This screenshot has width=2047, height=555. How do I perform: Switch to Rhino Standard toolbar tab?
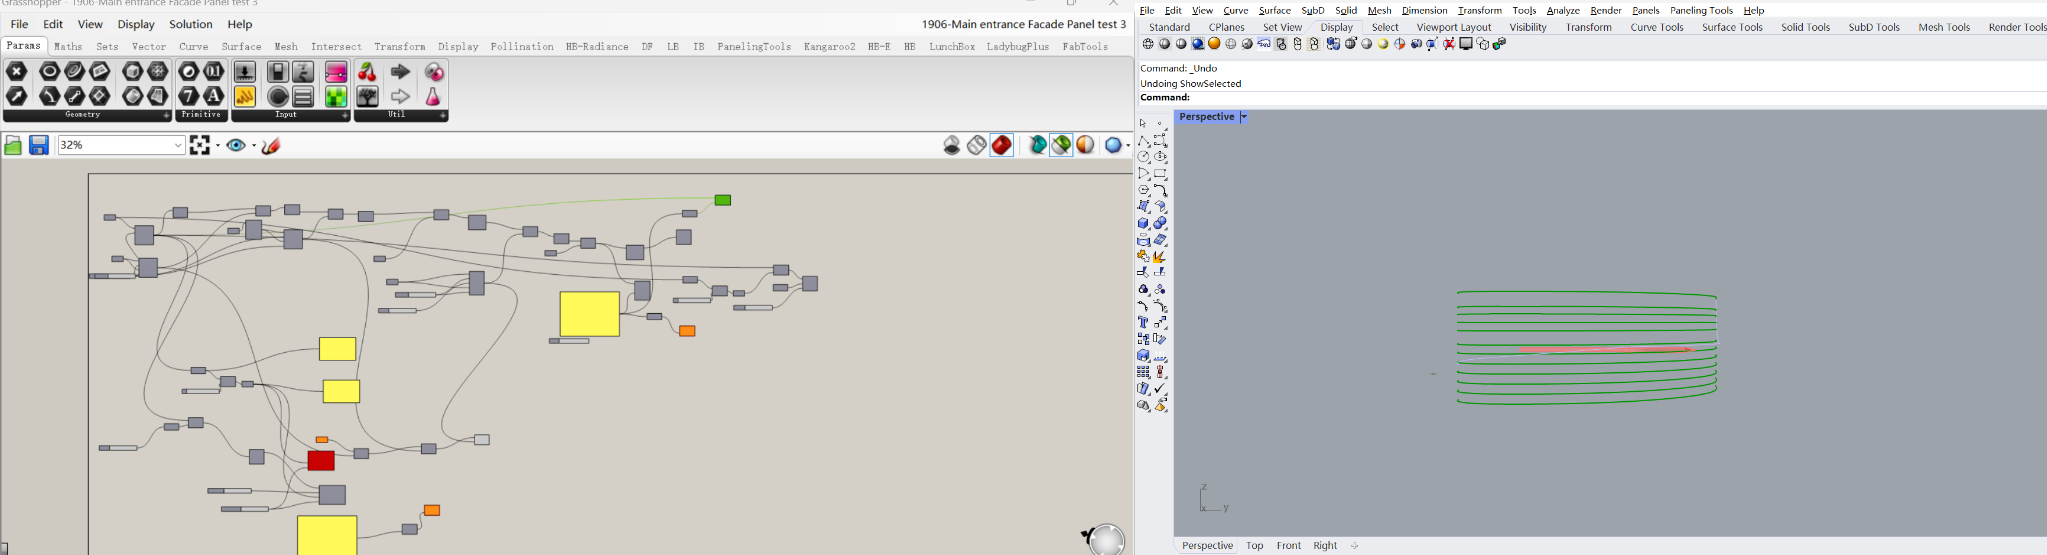(1169, 27)
